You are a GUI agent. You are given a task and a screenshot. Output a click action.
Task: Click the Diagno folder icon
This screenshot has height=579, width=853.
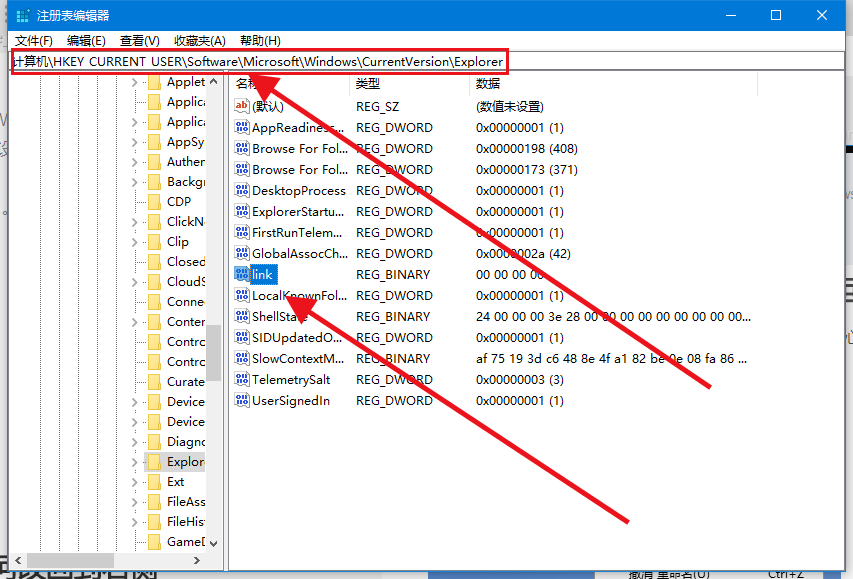[x=154, y=442]
